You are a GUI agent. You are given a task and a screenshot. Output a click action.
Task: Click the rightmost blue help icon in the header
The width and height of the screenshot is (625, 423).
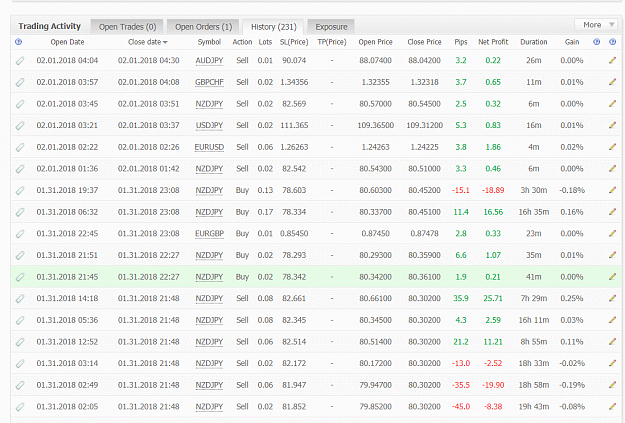pos(613,42)
